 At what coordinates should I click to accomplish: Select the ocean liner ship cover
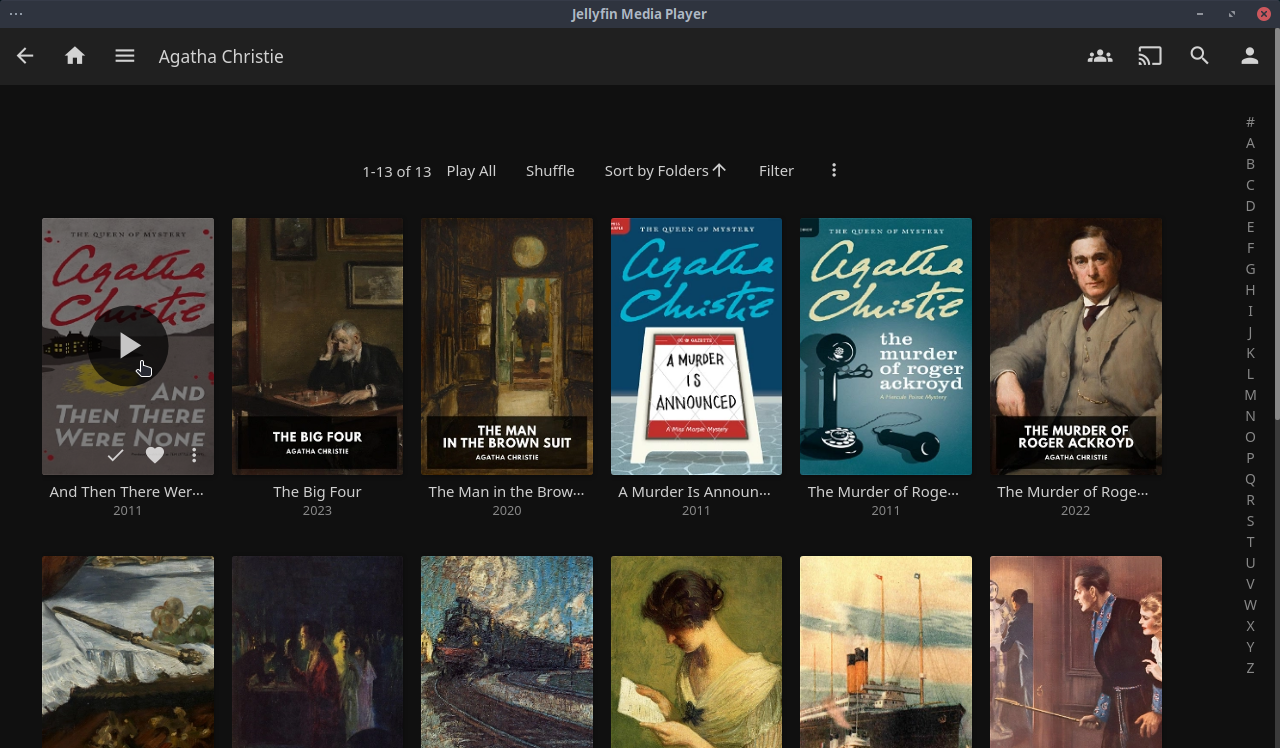point(886,652)
